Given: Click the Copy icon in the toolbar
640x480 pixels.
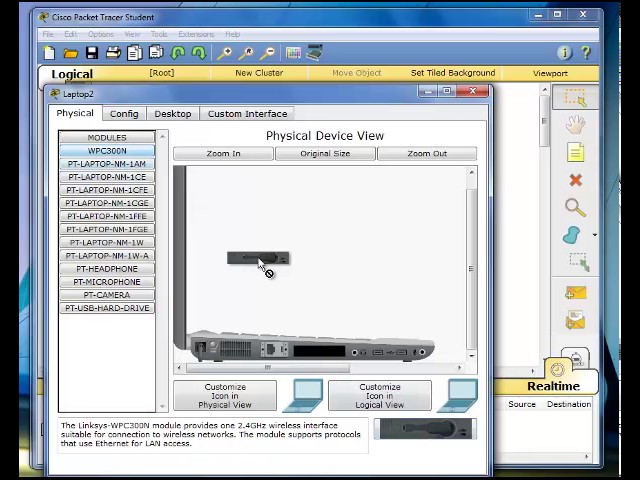Looking at the screenshot, I should (135, 53).
